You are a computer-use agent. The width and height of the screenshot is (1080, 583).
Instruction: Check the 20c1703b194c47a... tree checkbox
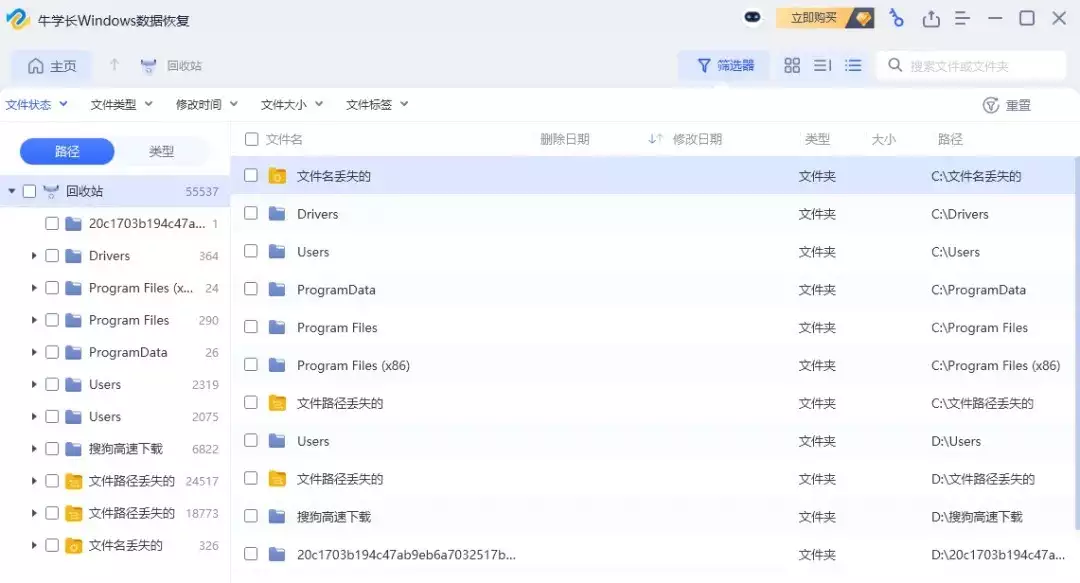(x=52, y=223)
